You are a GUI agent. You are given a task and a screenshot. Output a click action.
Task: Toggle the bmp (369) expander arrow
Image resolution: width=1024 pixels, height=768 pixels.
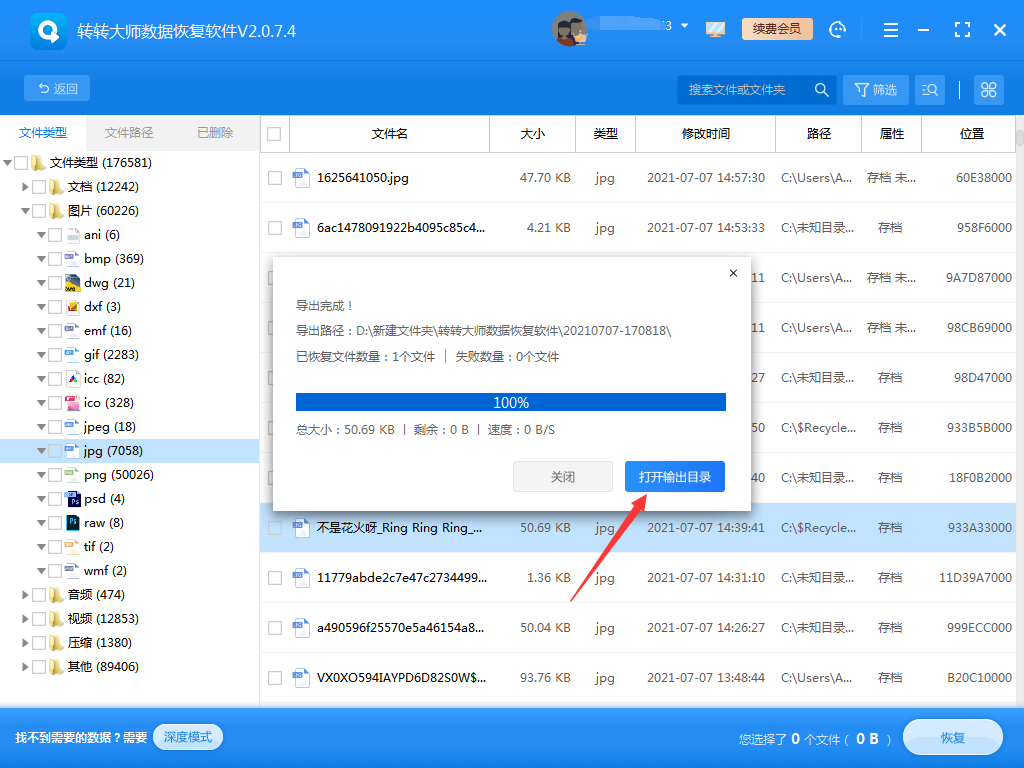pos(41,259)
